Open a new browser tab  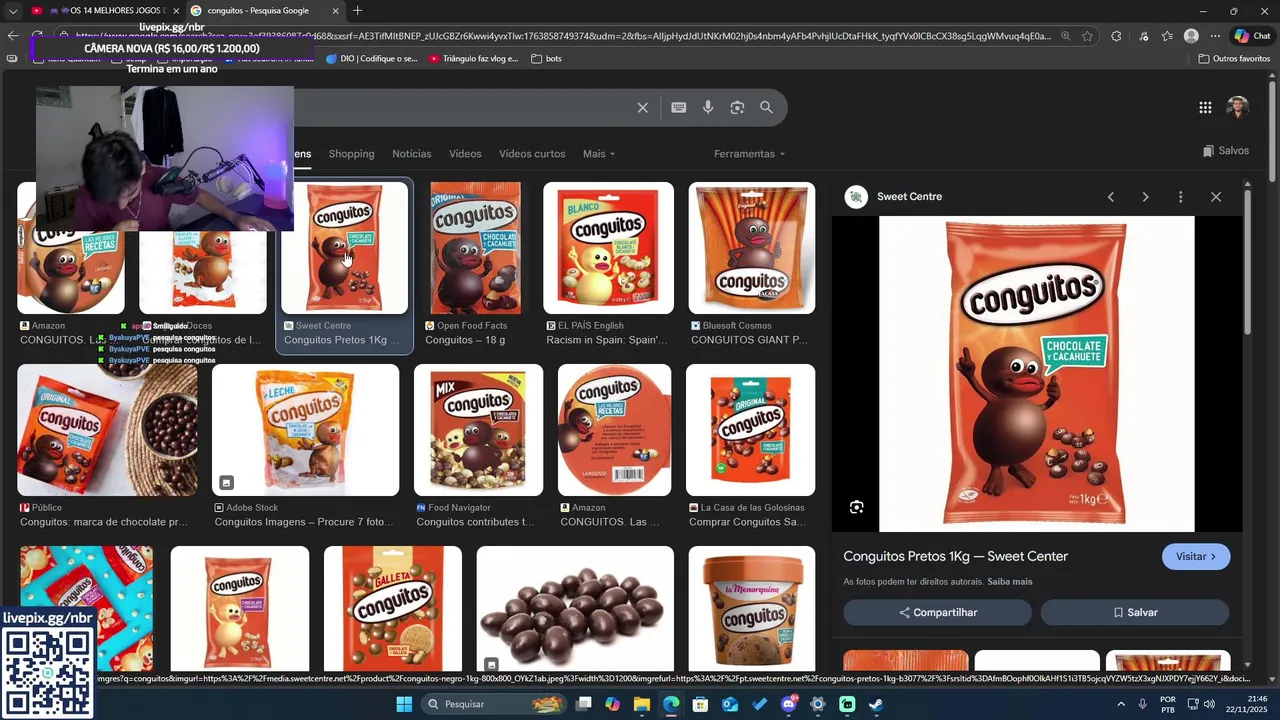point(358,11)
